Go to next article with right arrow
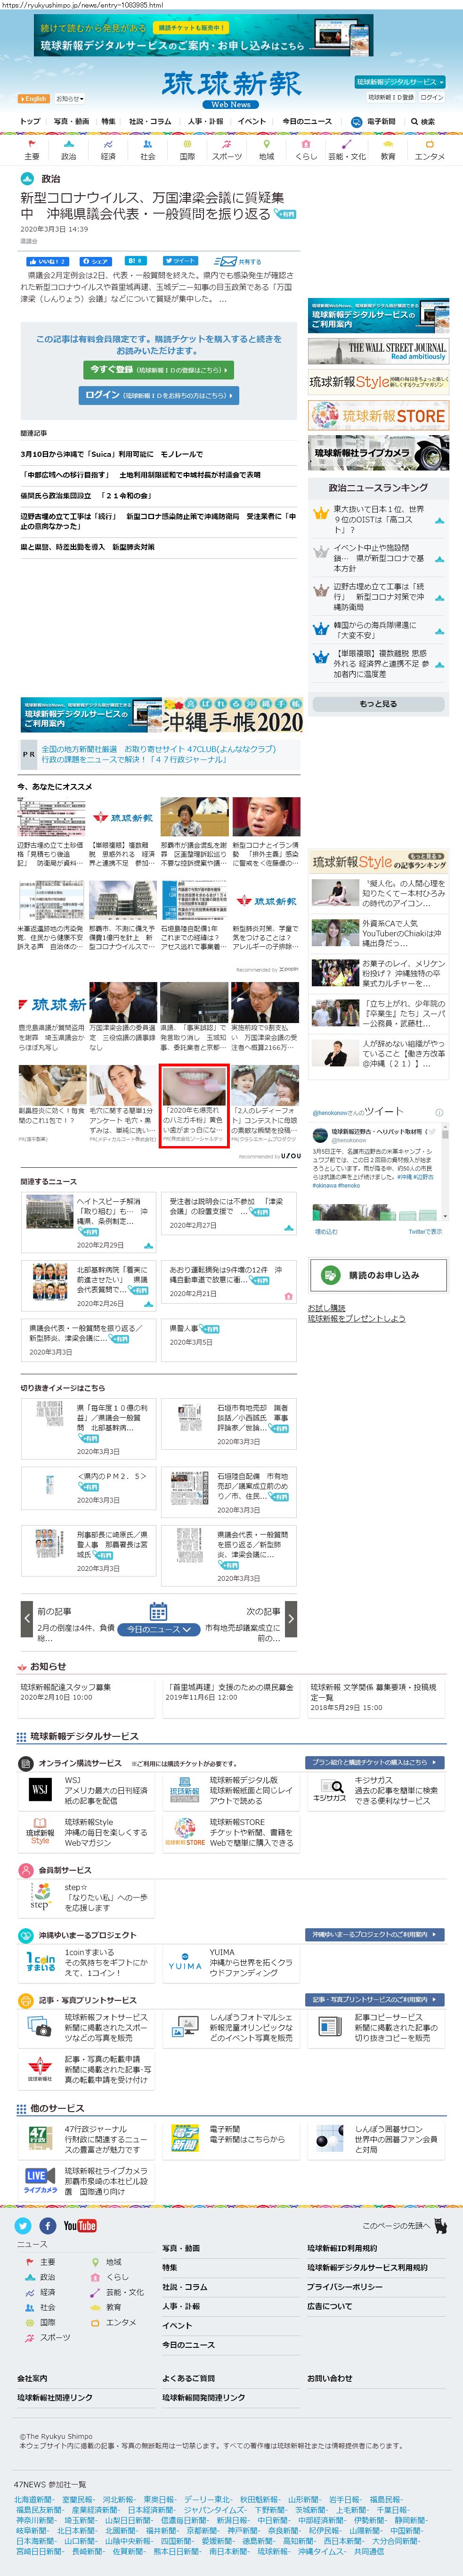 pyautogui.click(x=291, y=1618)
